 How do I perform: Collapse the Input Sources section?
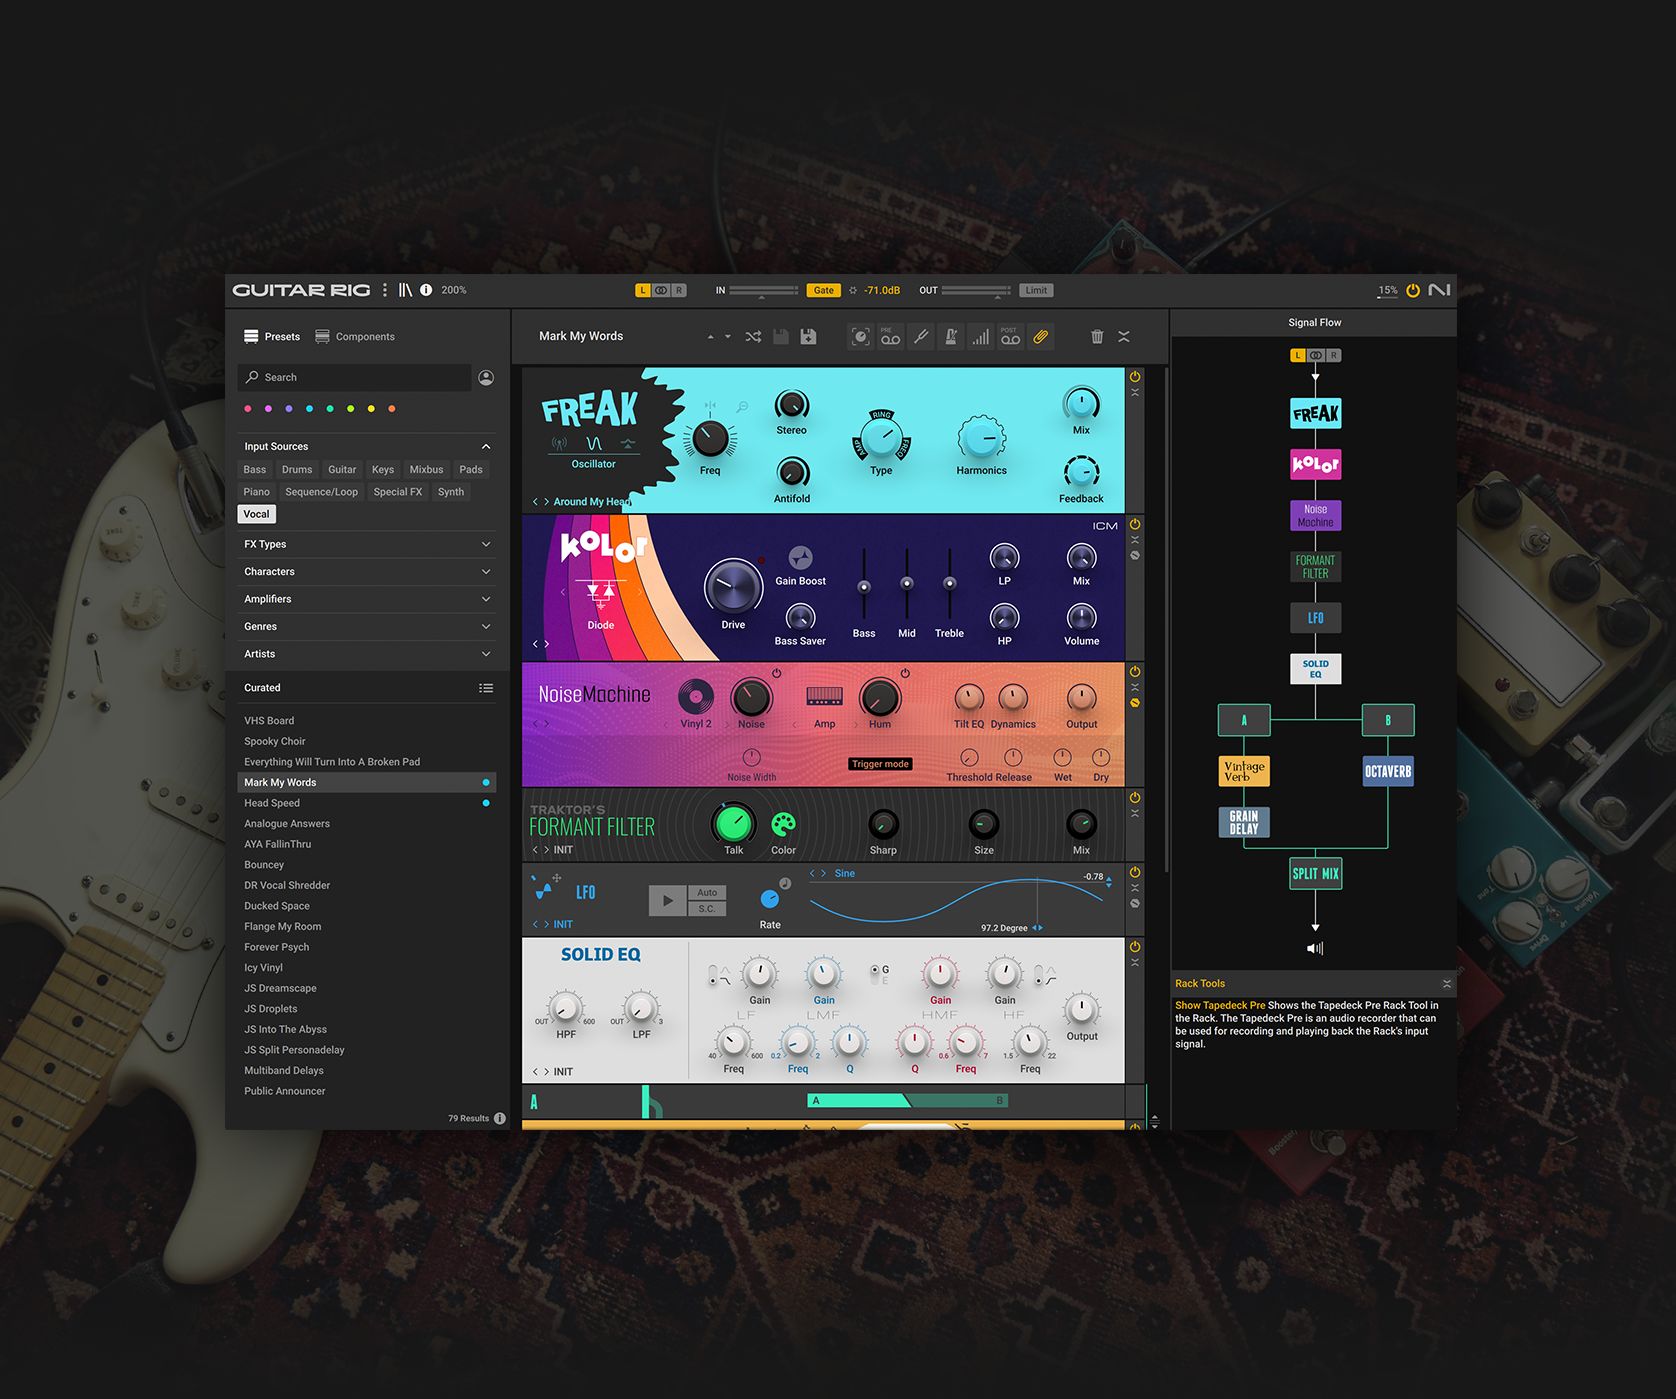(x=486, y=447)
